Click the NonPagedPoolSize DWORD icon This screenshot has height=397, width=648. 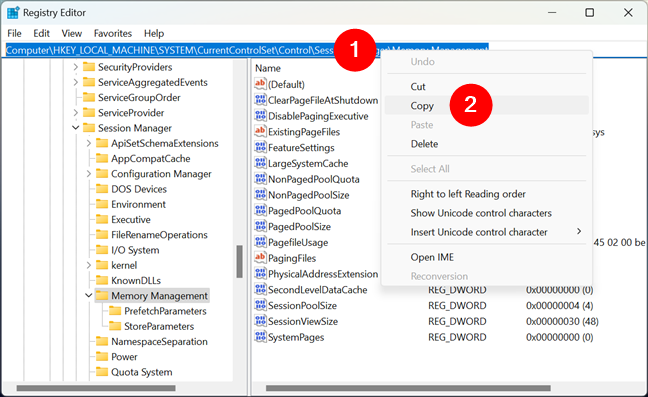pyautogui.click(x=260, y=195)
